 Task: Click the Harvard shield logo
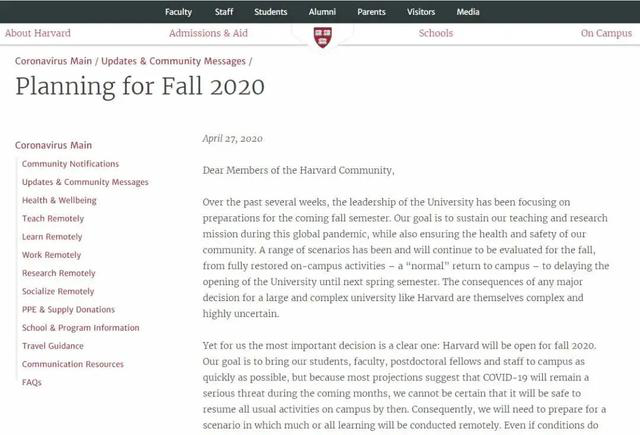click(x=321, y=37)
